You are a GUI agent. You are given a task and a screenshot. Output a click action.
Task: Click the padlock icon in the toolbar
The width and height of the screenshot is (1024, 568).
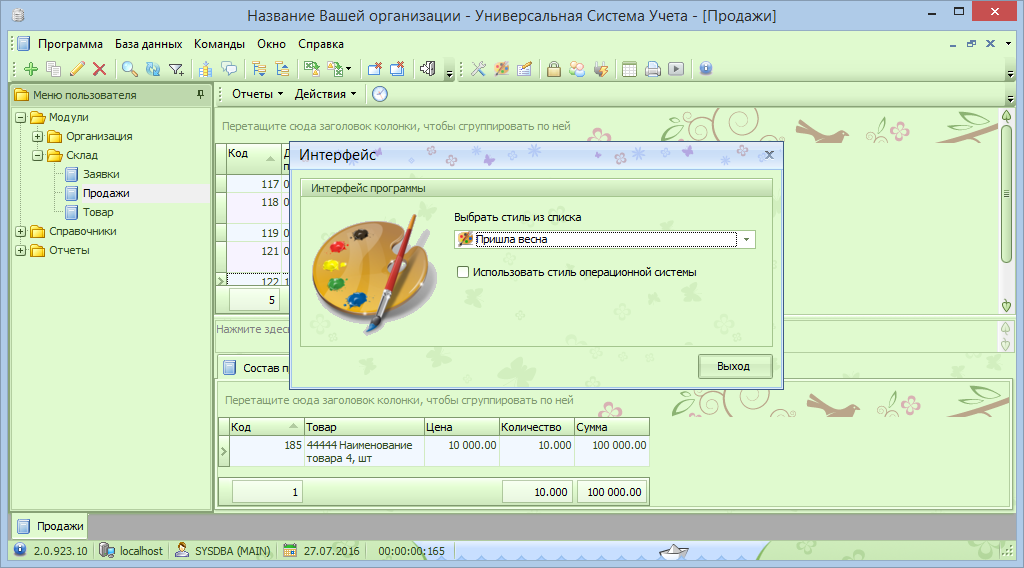pyautogui.click(x=553, y=69)
